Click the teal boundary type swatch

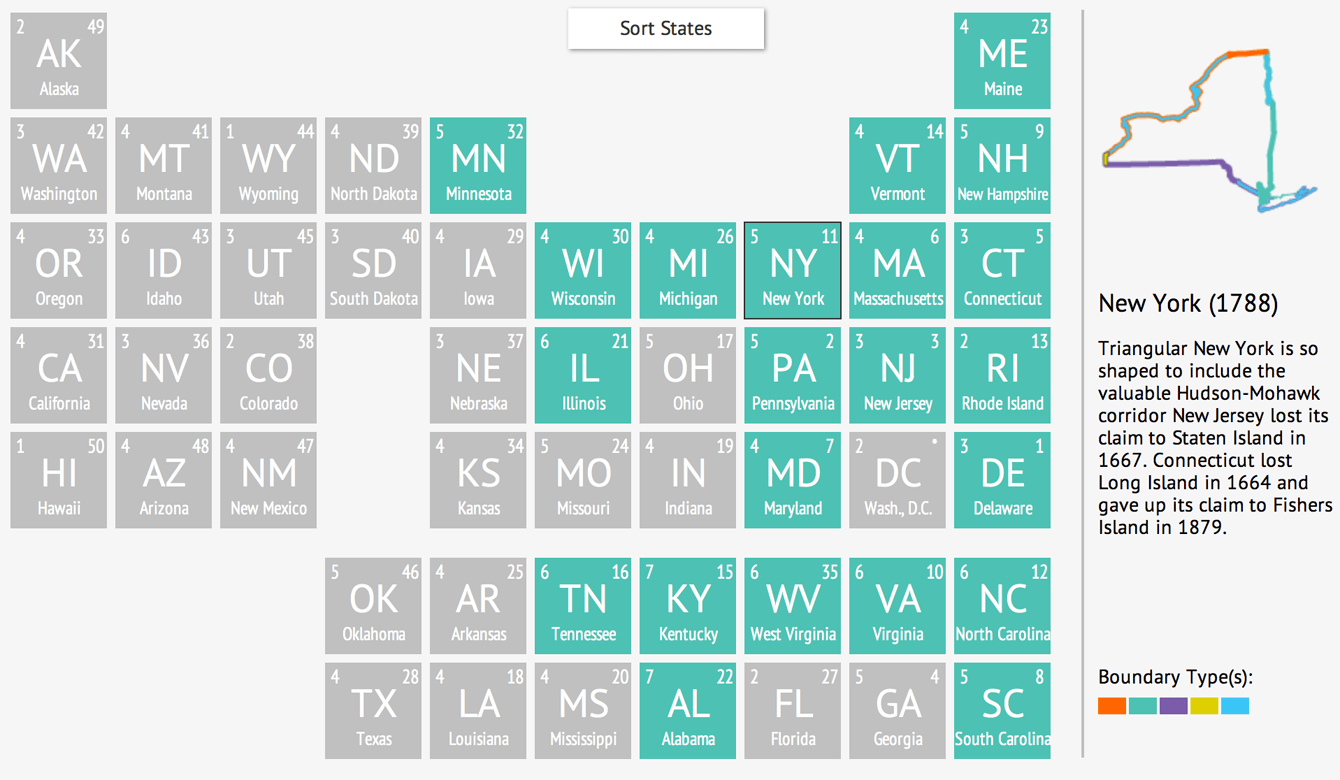click(1143, 706)
